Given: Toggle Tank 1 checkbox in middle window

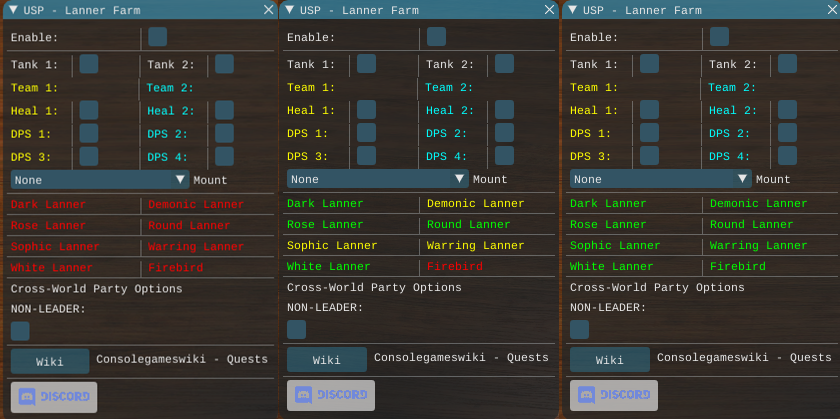Looking at the screenshot, I should click(x=366, y=64).
